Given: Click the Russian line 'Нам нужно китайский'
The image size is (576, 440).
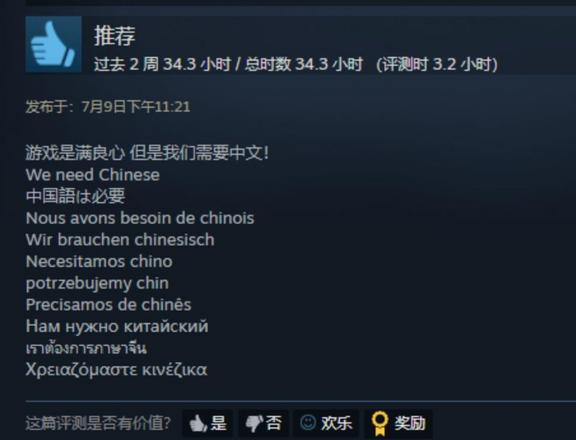Looking at the screenshot, I should coord(117,326).
